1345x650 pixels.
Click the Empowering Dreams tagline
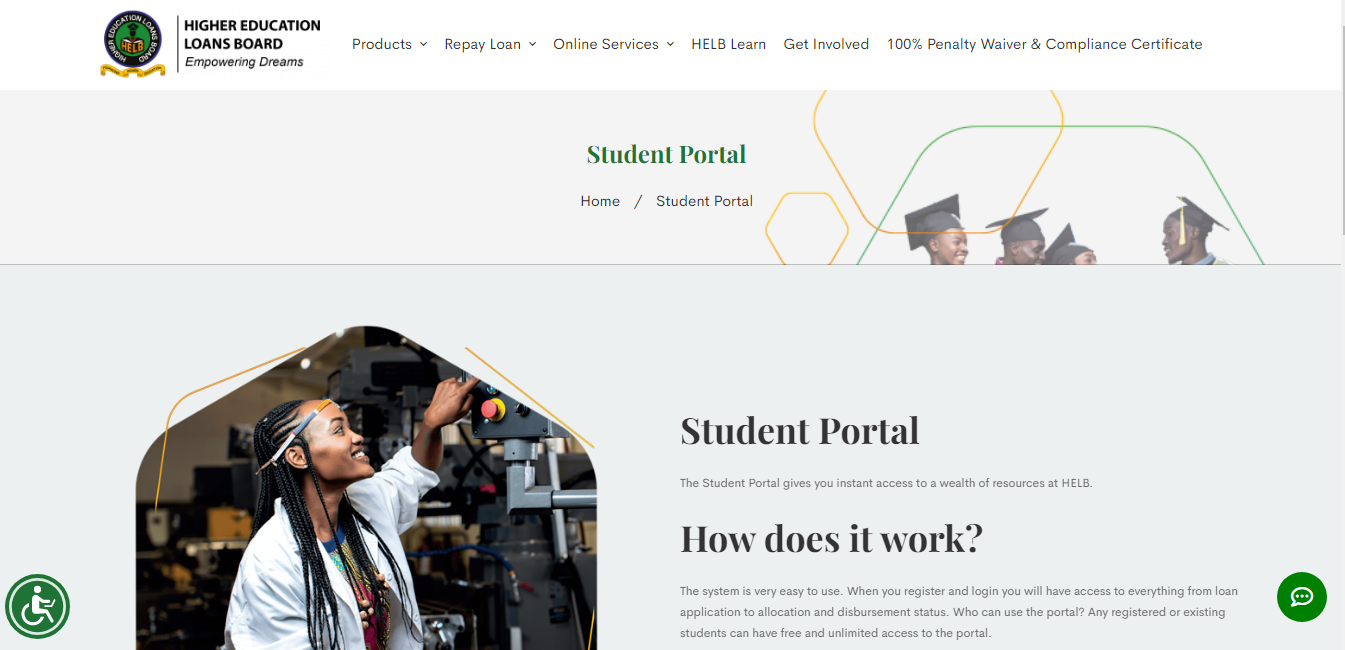pyautogui.click(x=244, y=62)
